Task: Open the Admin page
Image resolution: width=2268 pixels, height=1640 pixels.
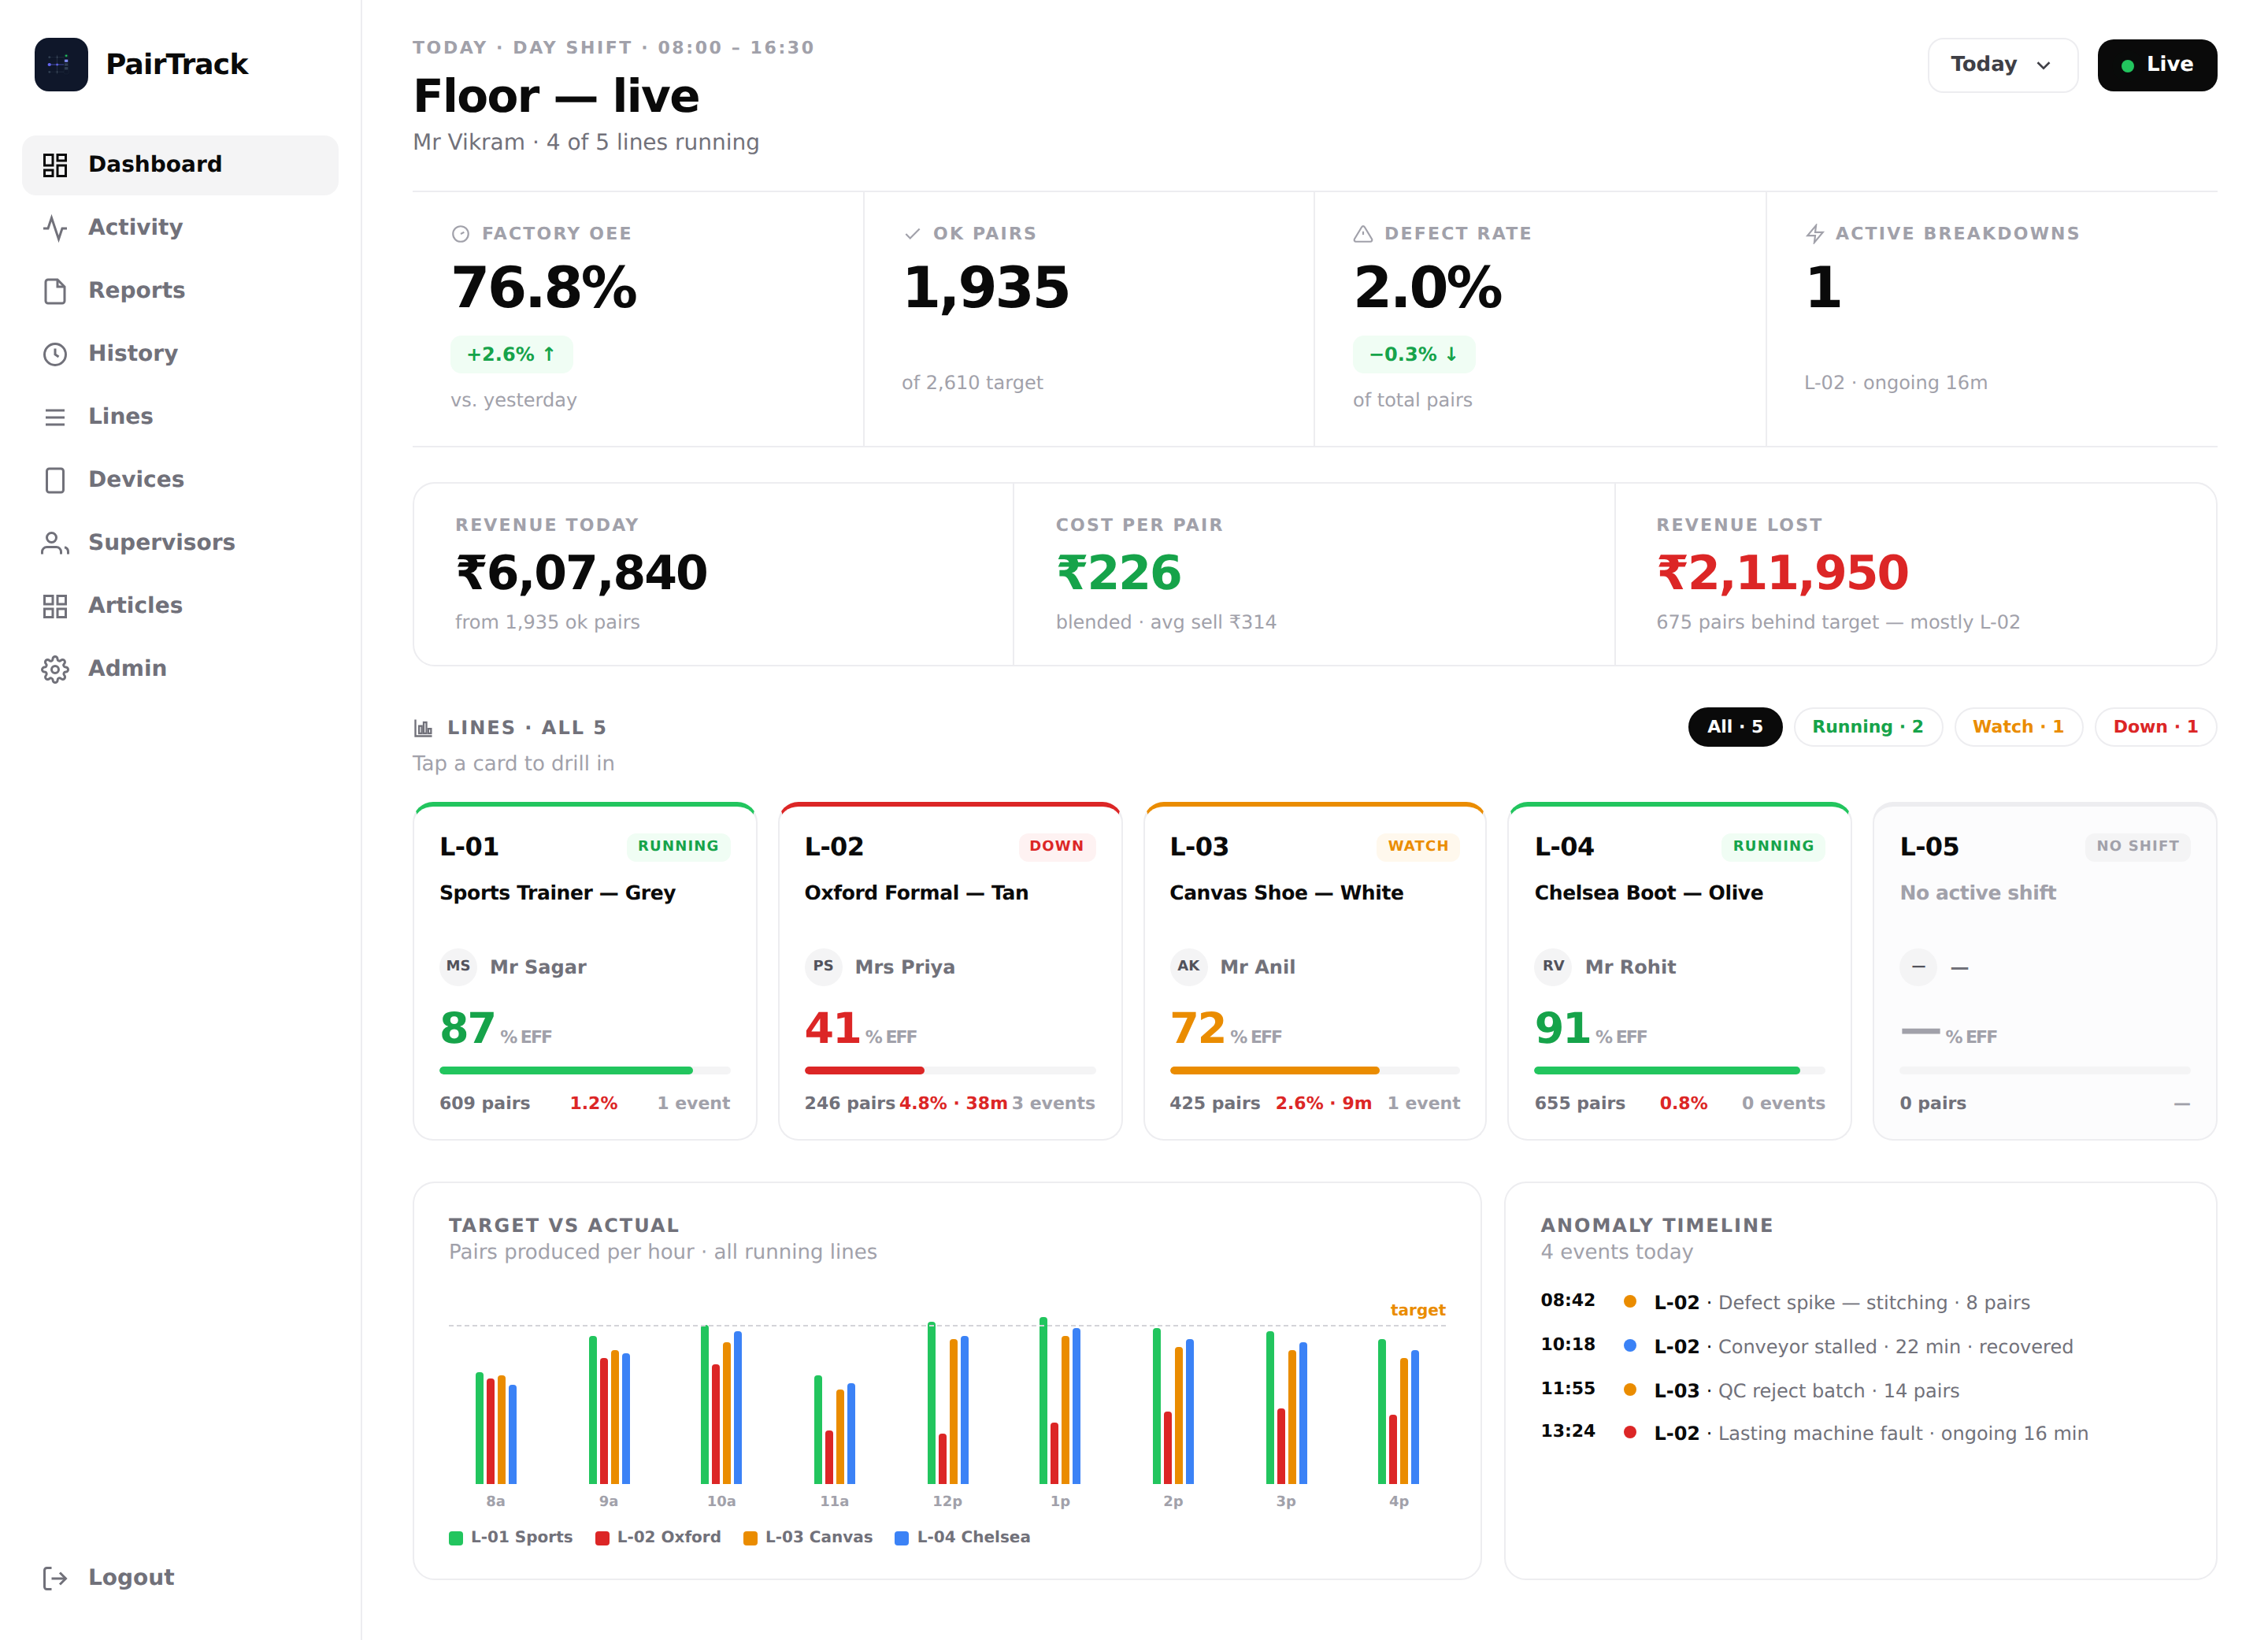Action: coord(180,669)
